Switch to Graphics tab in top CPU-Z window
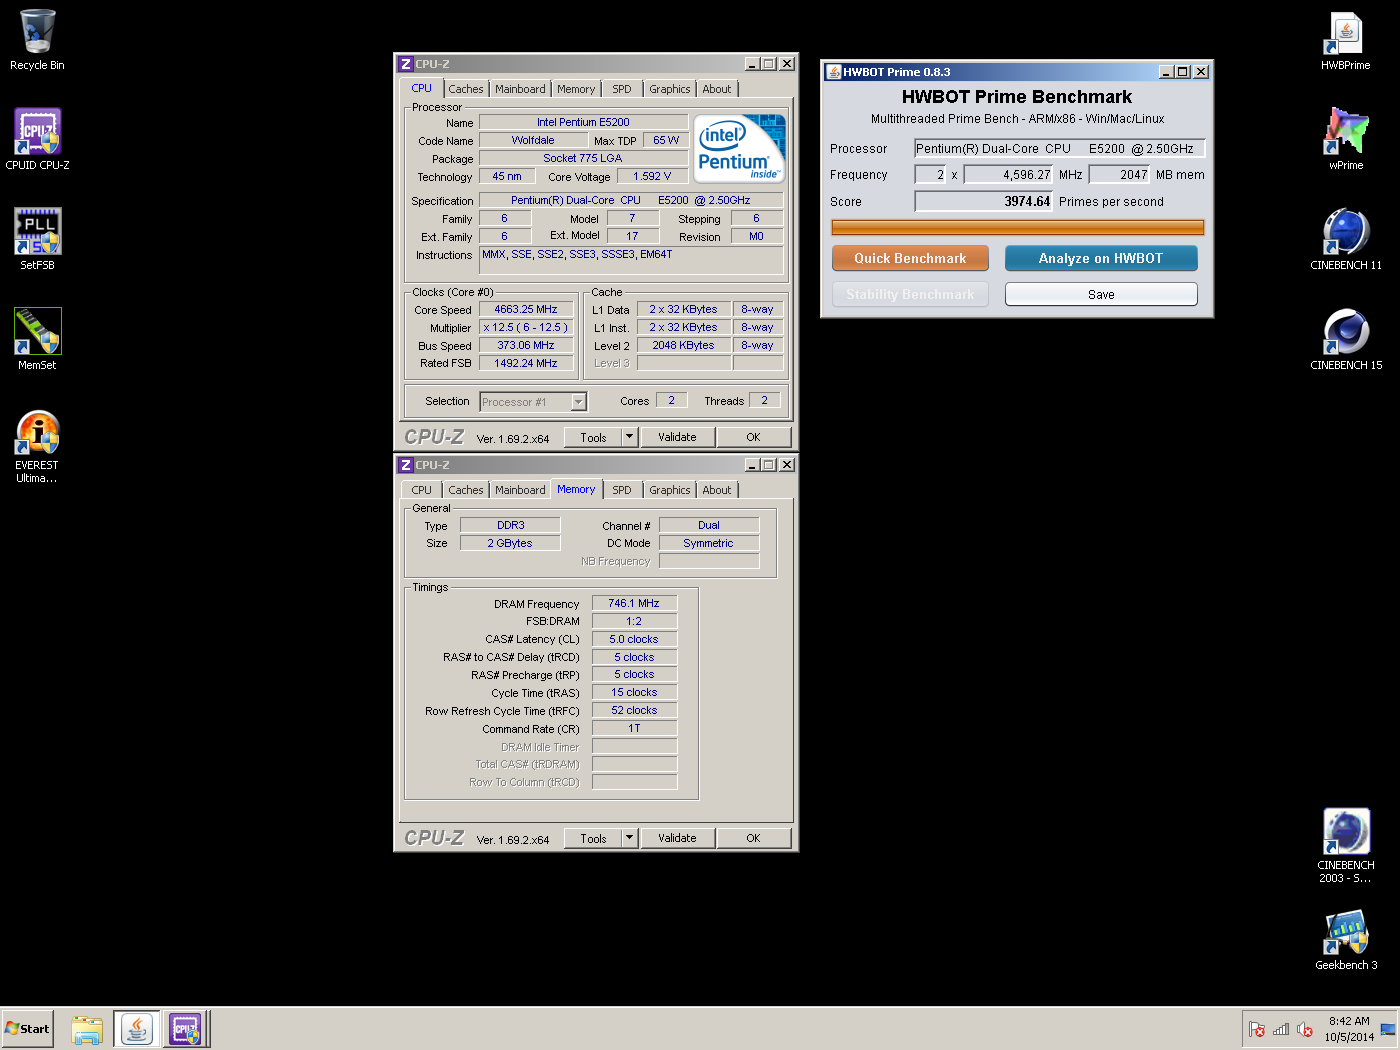Screen dimensions: 1400x1050 pyautogui.click(x=669, y=89)
